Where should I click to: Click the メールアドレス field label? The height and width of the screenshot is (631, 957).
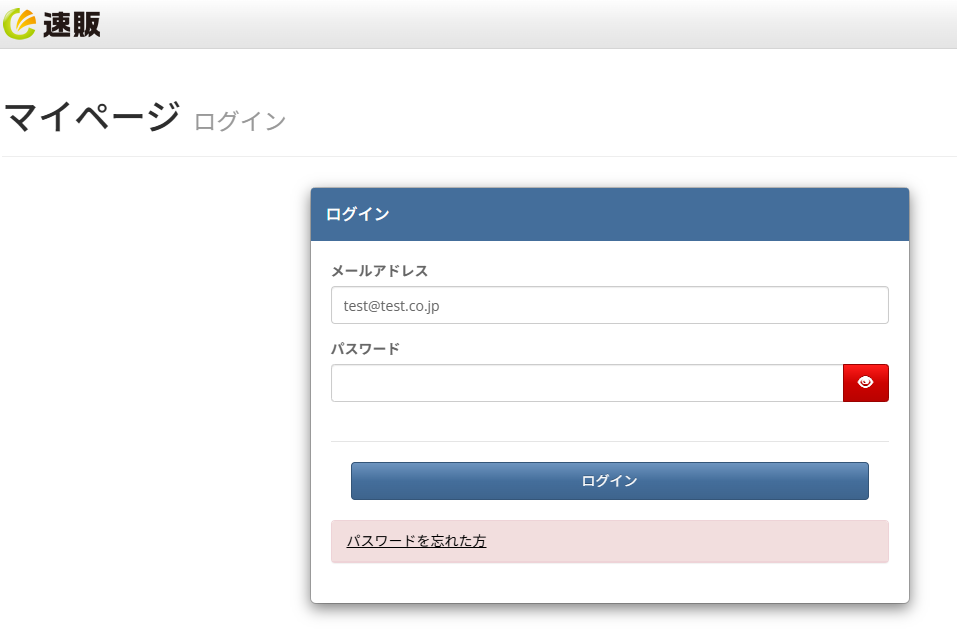[379, 270]
